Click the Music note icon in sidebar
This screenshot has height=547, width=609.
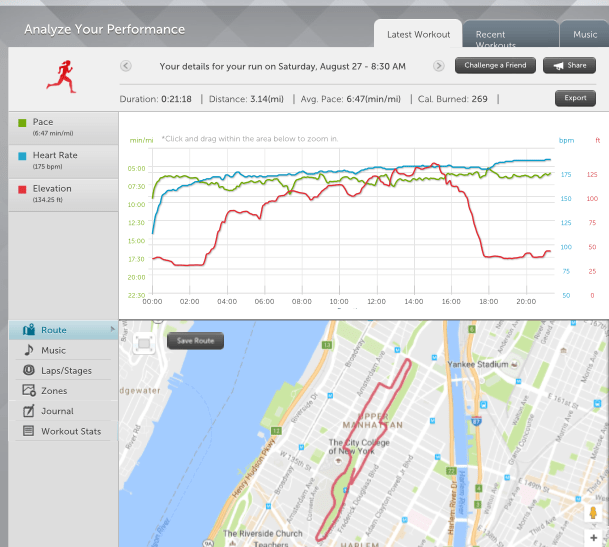pyautogui.click(x=28, y=350)
